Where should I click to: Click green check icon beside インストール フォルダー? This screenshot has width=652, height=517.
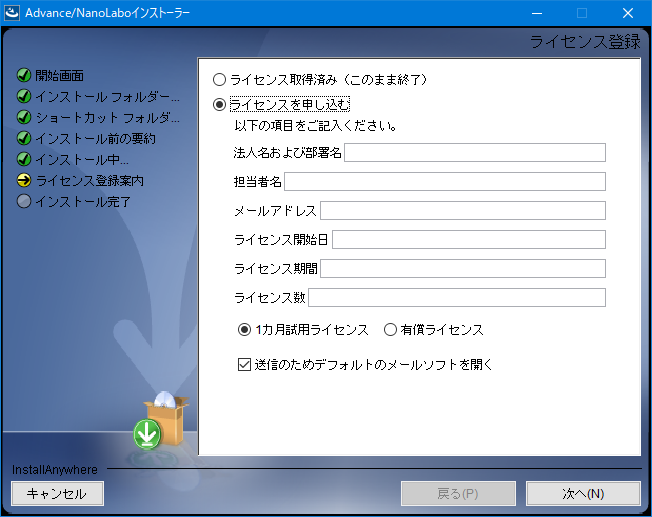click(24, 96)
